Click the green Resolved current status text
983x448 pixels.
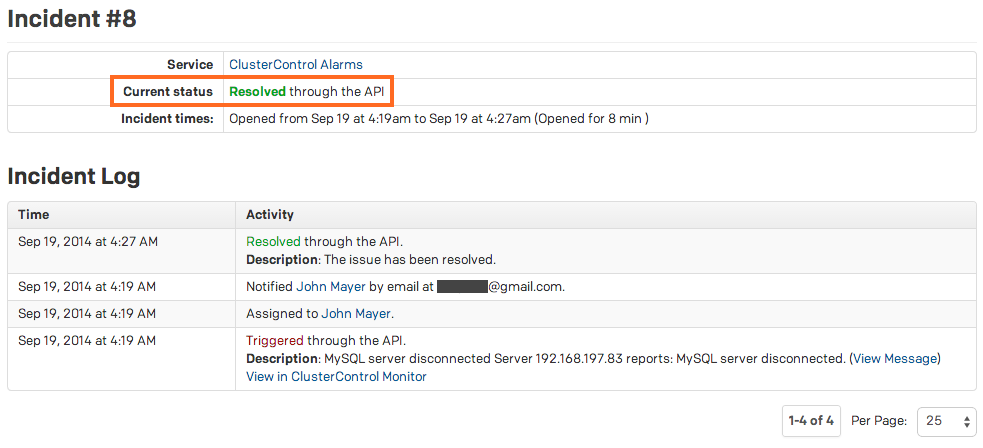(257, 92)
